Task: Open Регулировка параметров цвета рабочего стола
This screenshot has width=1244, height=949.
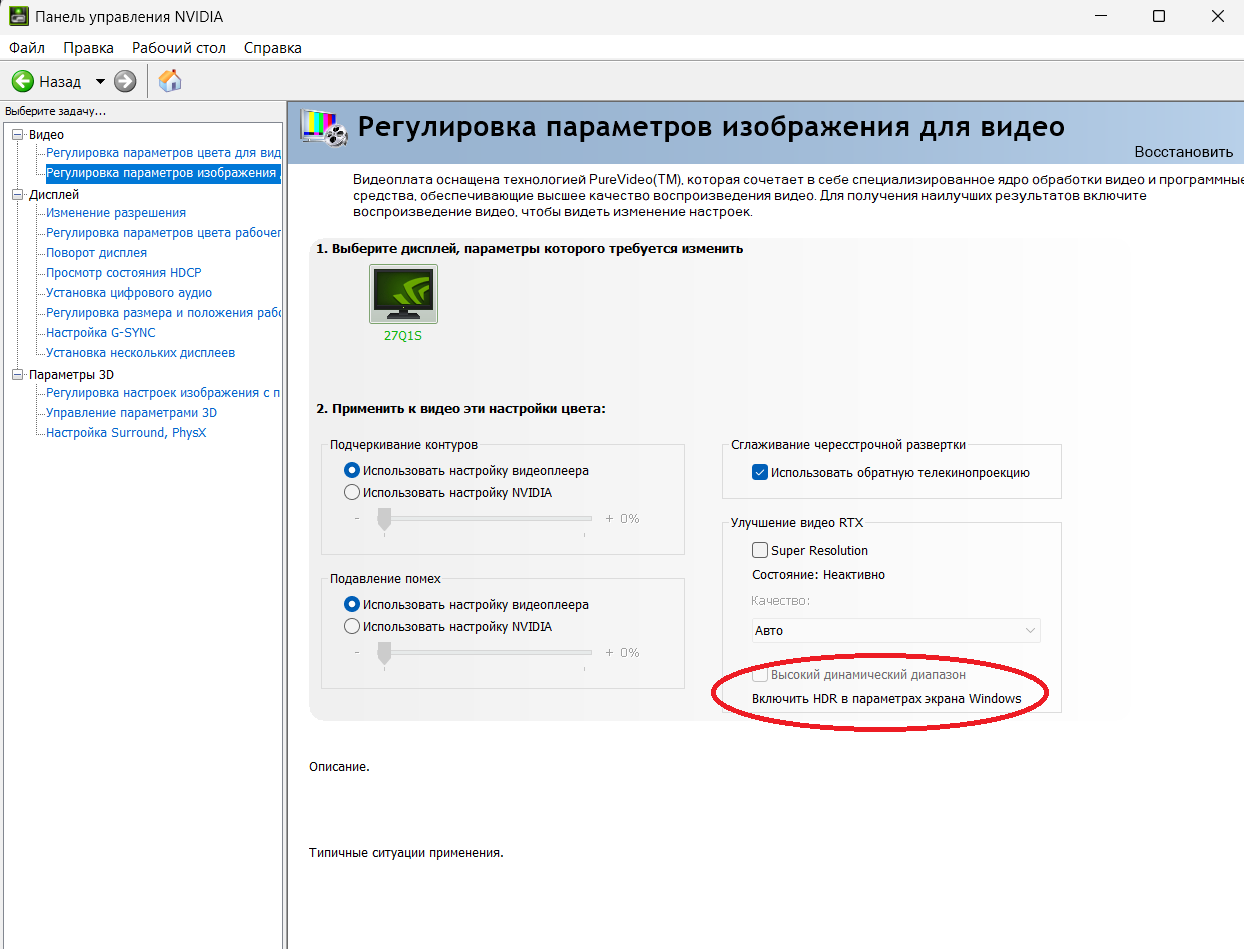Action: (164, 233)
